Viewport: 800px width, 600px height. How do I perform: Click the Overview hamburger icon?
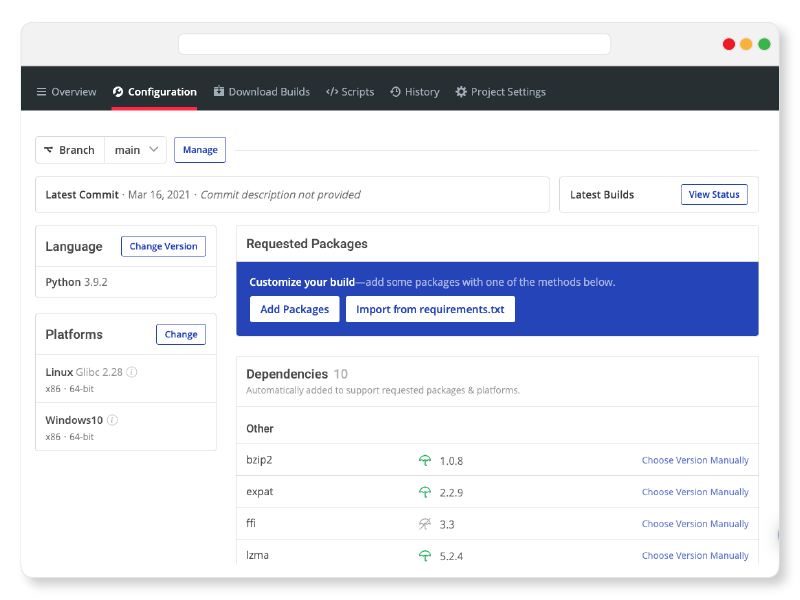(x=41, y=92)
